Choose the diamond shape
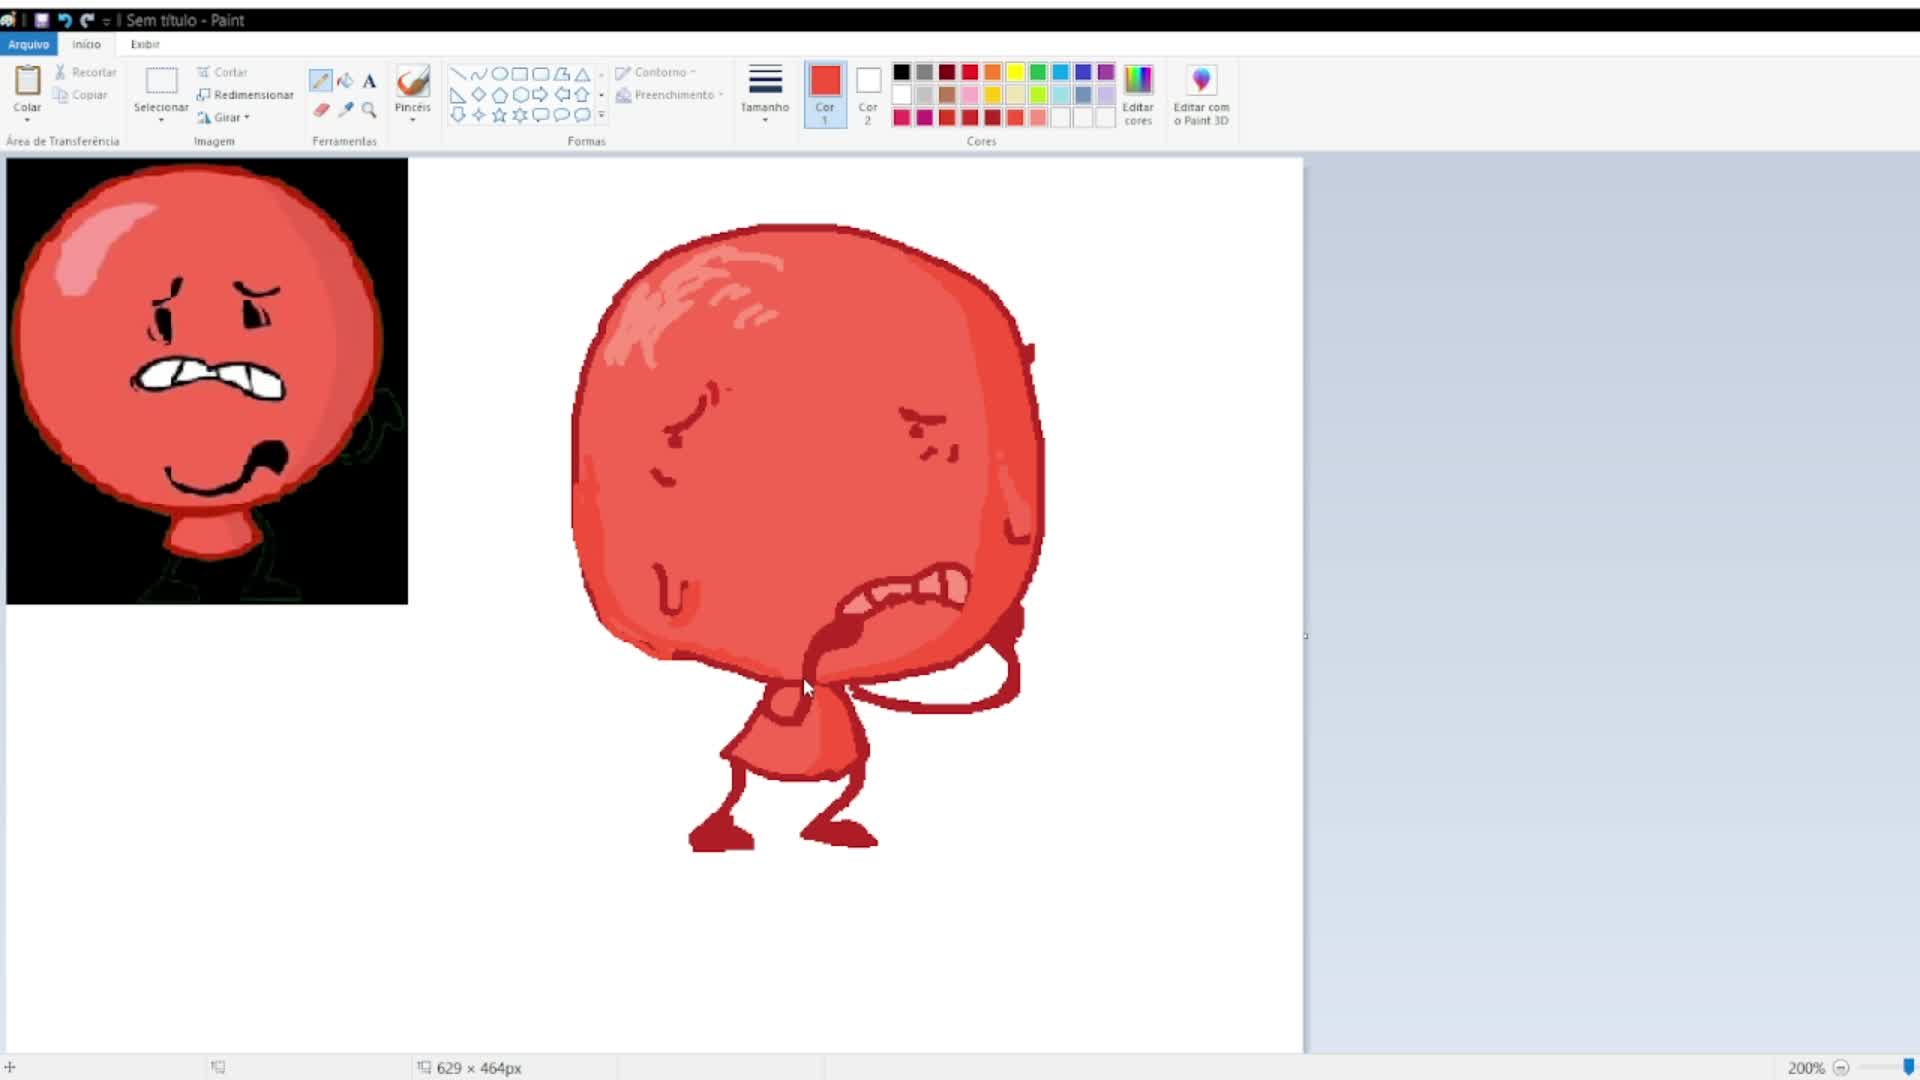Image resolution: width=1920 pixels, height=1080 pixels. click(478, 95)
